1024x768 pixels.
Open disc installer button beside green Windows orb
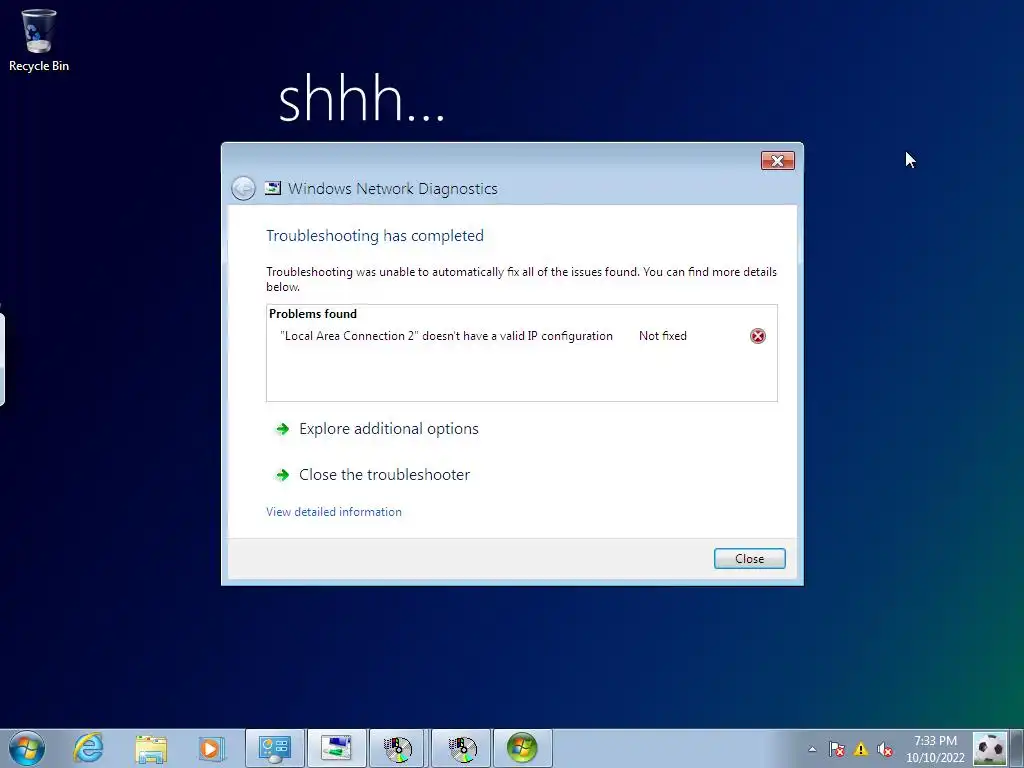click(x=461, y=748)
